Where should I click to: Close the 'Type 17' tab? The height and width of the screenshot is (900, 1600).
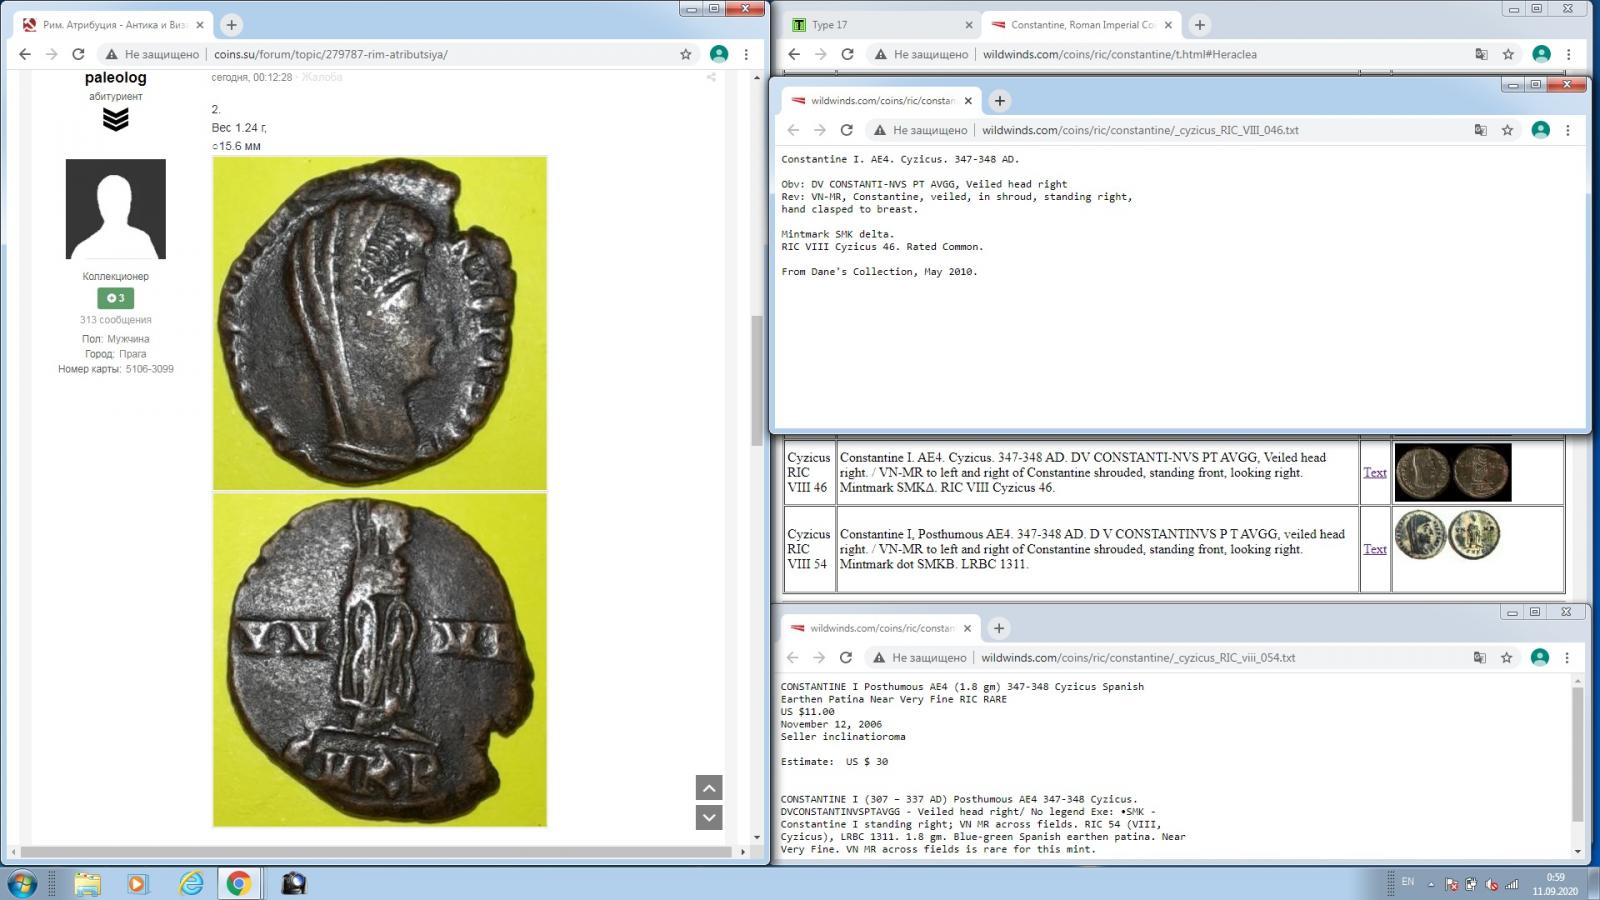click(968, 25)
